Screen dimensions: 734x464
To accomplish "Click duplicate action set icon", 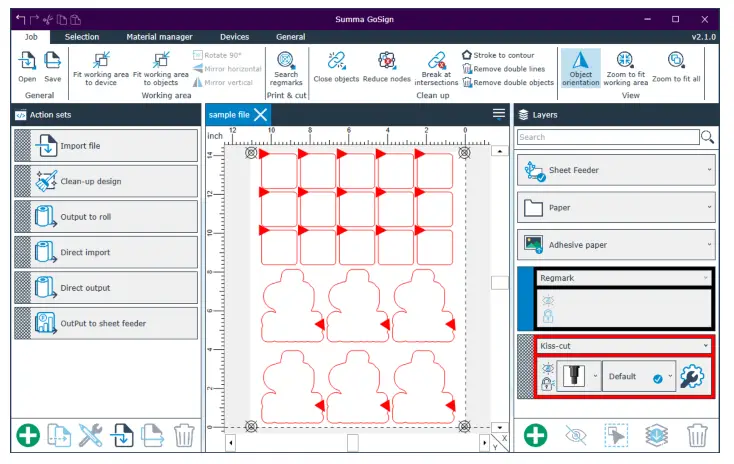I will [59, 435].
